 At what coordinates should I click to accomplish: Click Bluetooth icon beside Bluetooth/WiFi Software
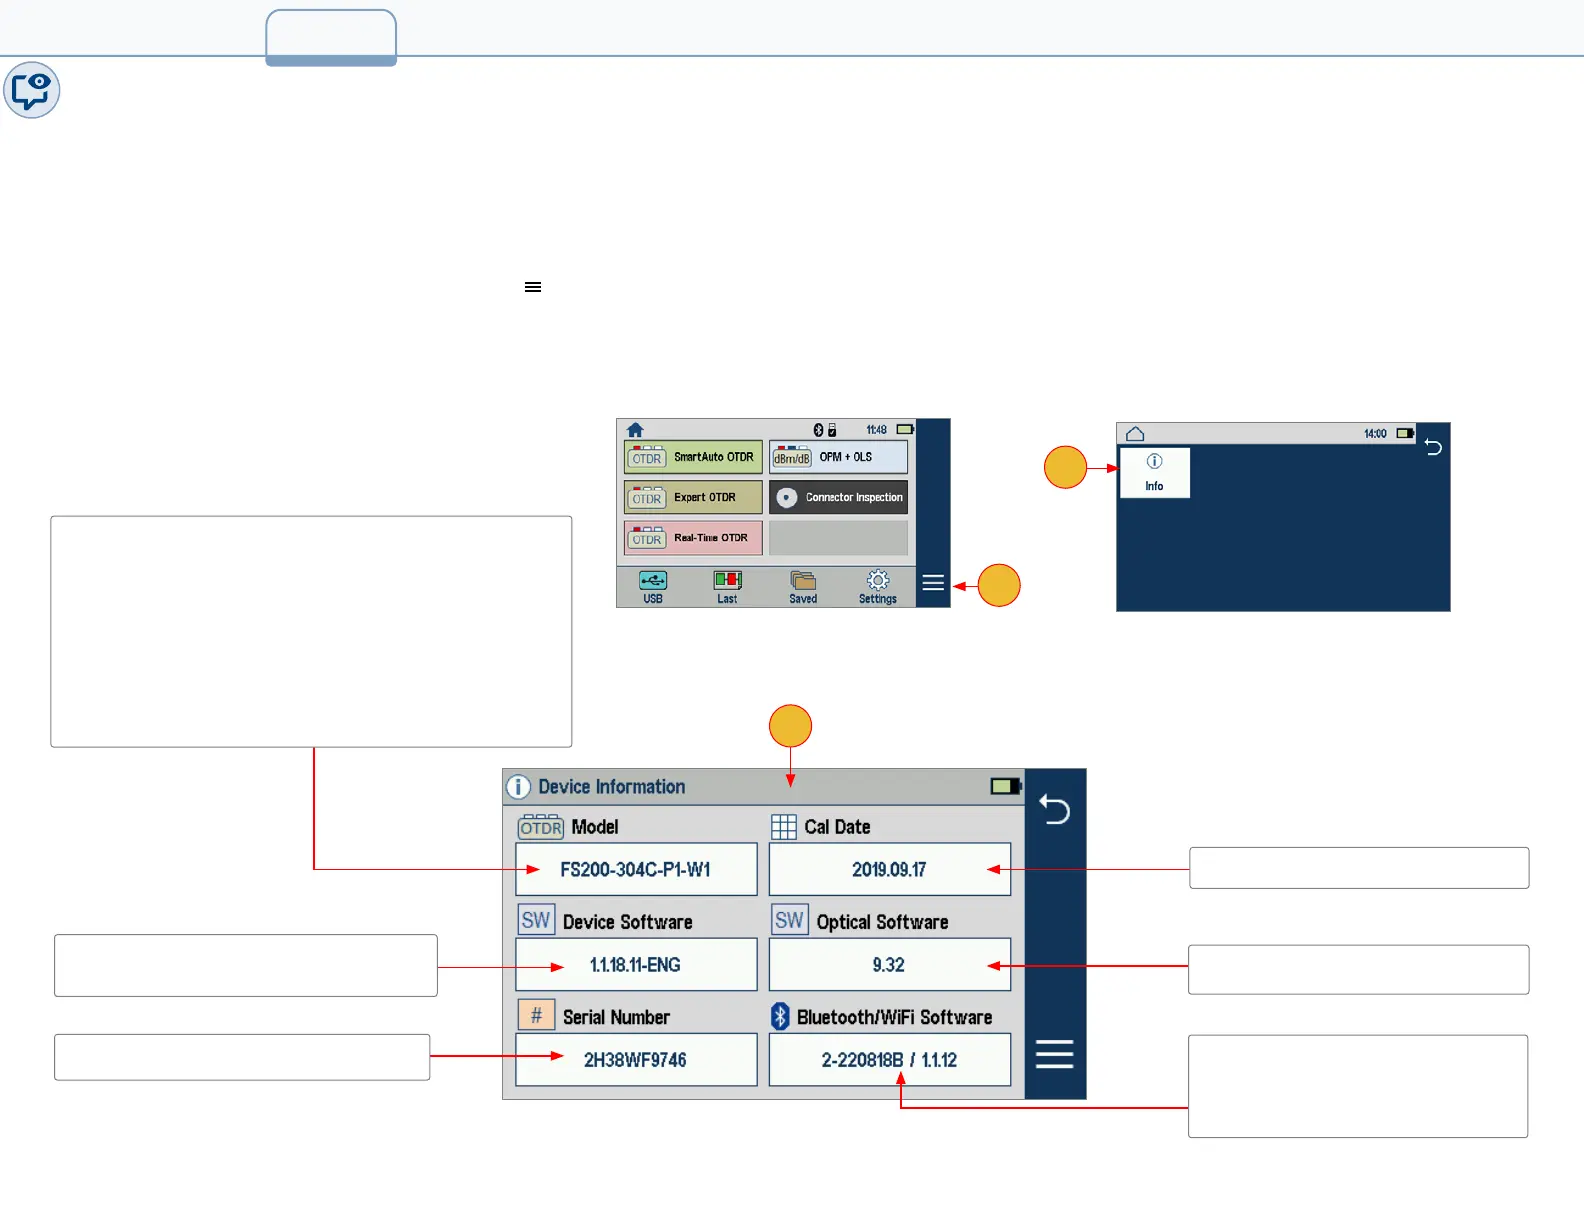pyautogui.click(x=781, y=1016)
